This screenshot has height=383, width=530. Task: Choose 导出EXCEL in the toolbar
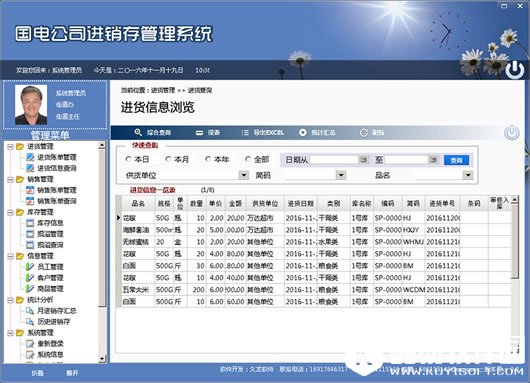[x=269, y=133]
